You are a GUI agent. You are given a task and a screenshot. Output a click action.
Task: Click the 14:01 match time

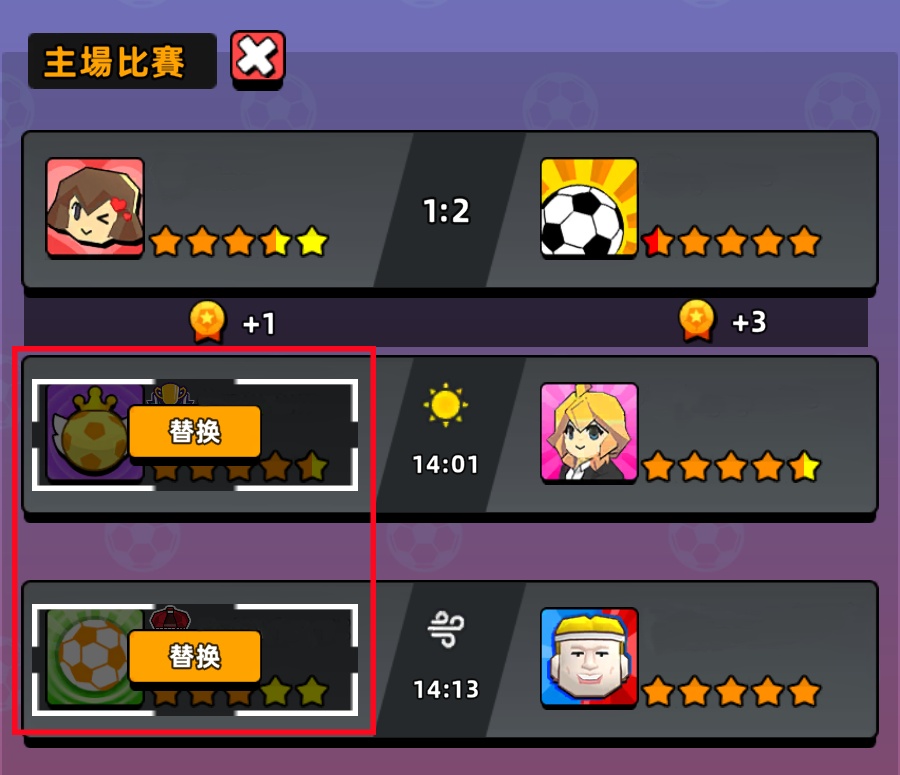[445, 464]
